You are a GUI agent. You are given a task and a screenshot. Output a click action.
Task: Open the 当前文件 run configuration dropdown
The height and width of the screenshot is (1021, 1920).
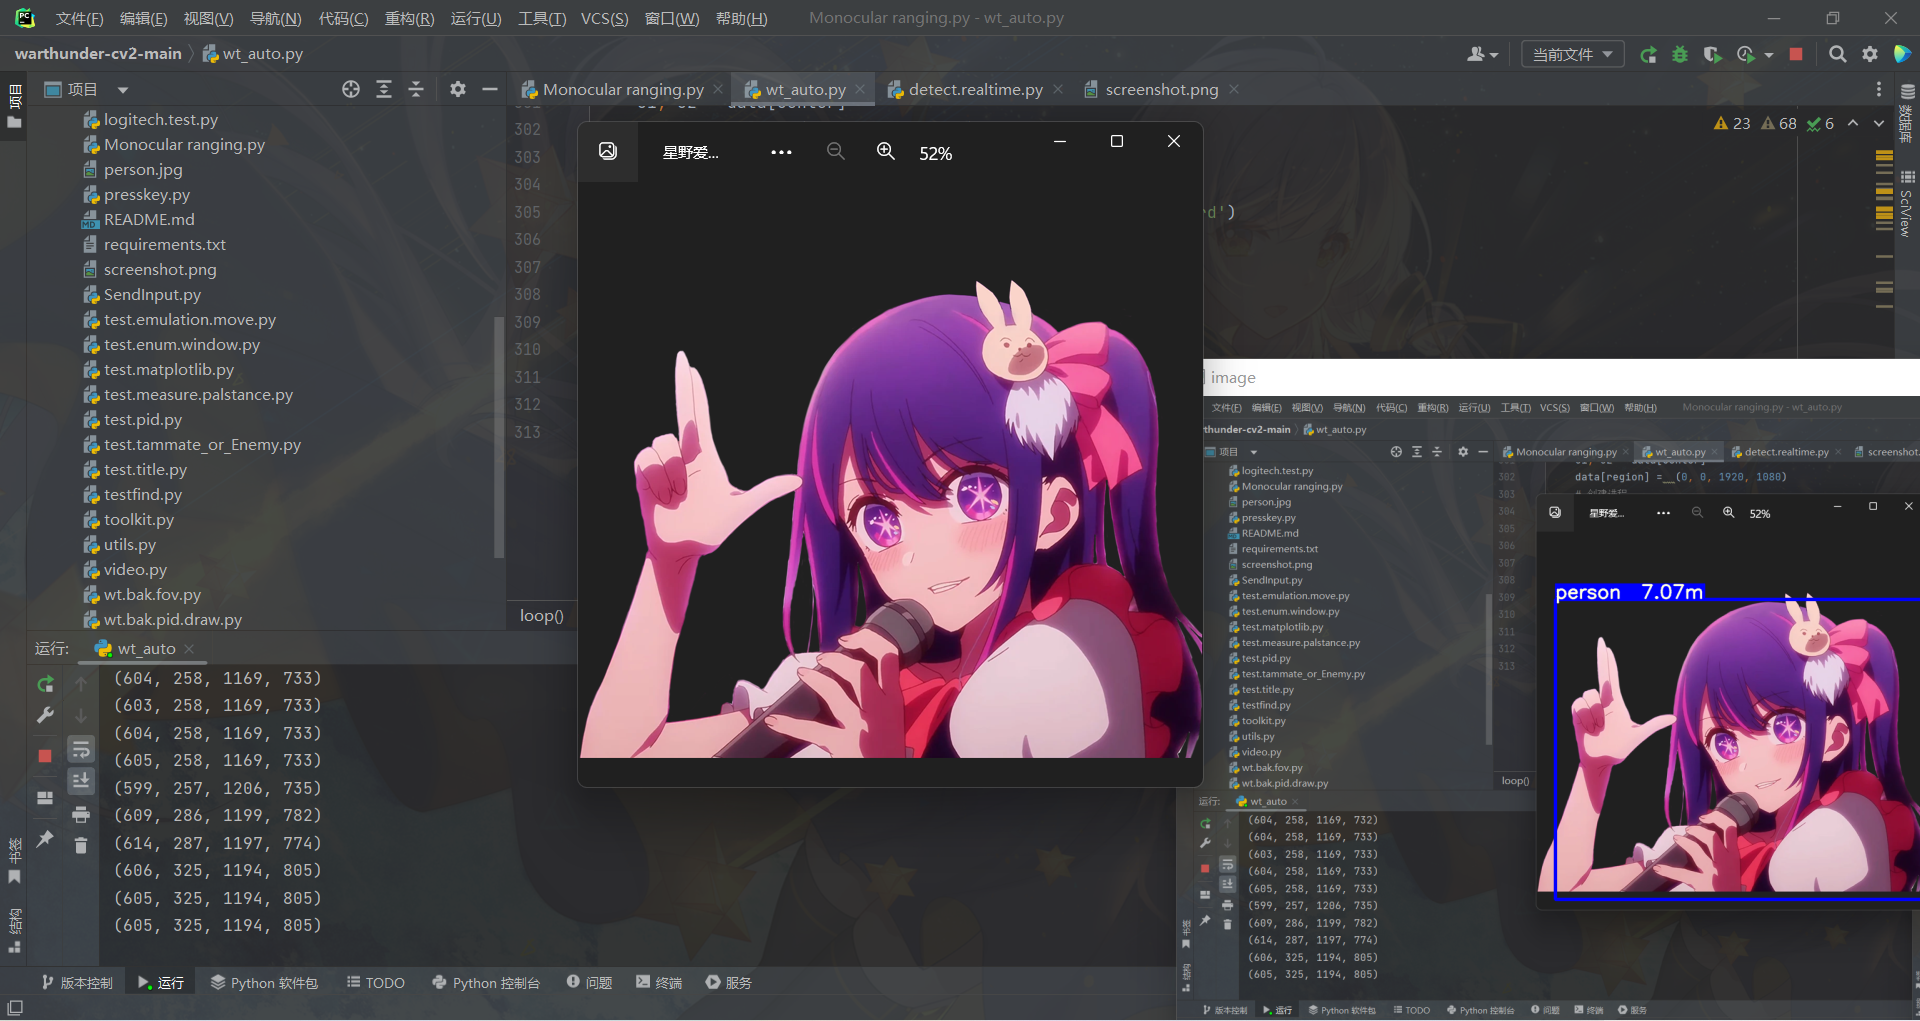(x=1571, y=54)
